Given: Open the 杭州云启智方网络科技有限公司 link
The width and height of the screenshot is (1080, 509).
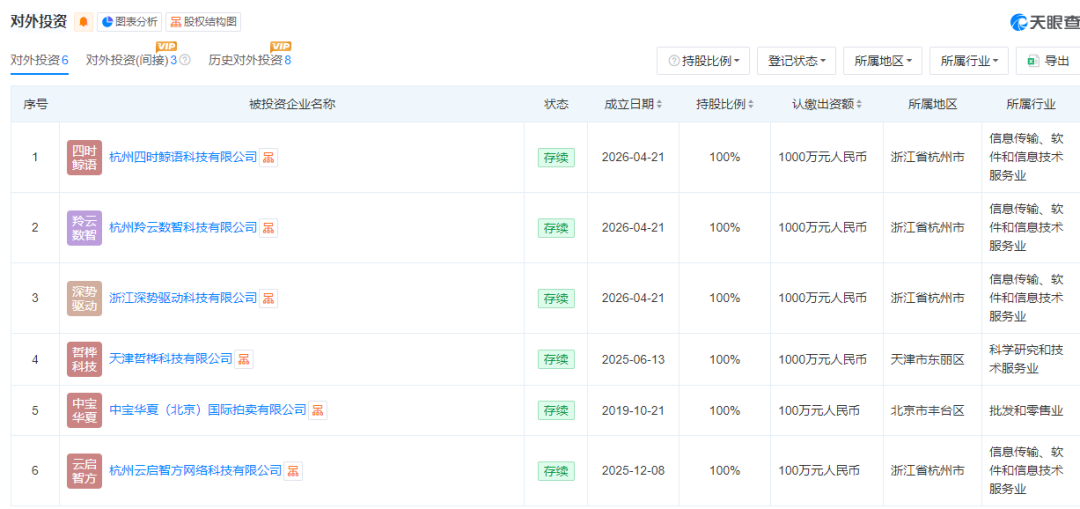Looking at the screenshot, I should [196, 470].
